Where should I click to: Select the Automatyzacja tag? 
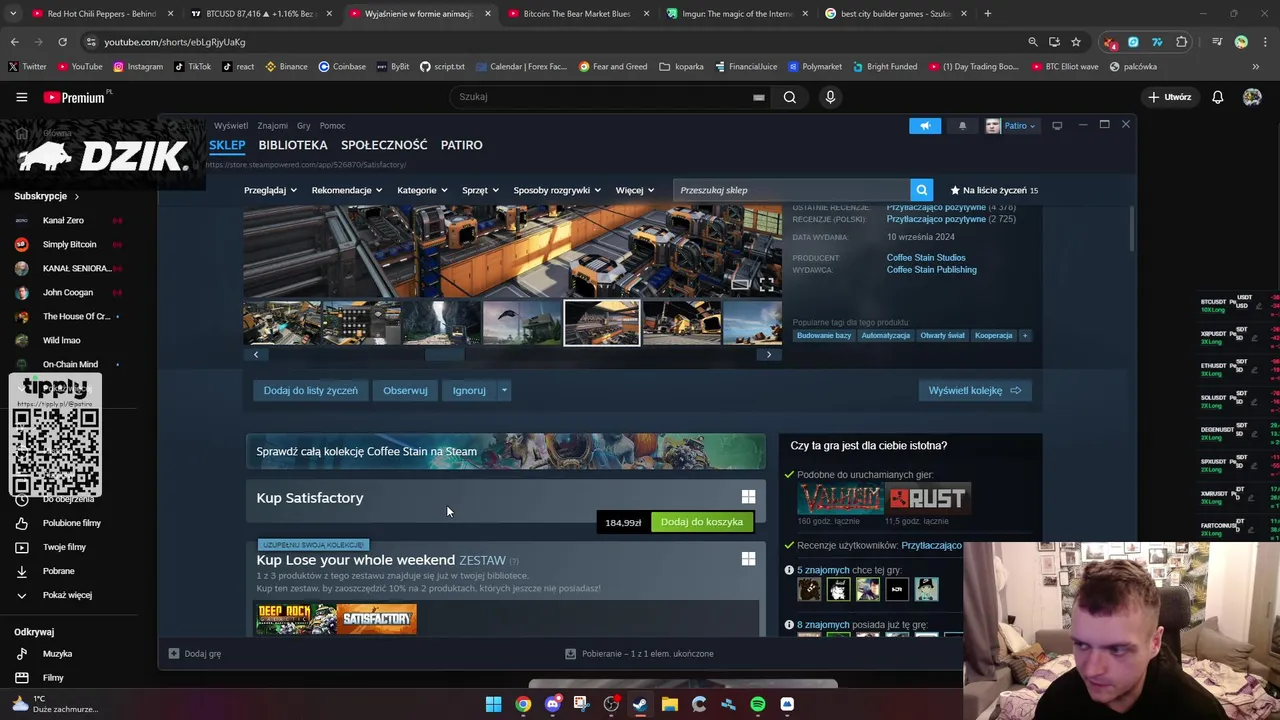[x=886, y=336]
